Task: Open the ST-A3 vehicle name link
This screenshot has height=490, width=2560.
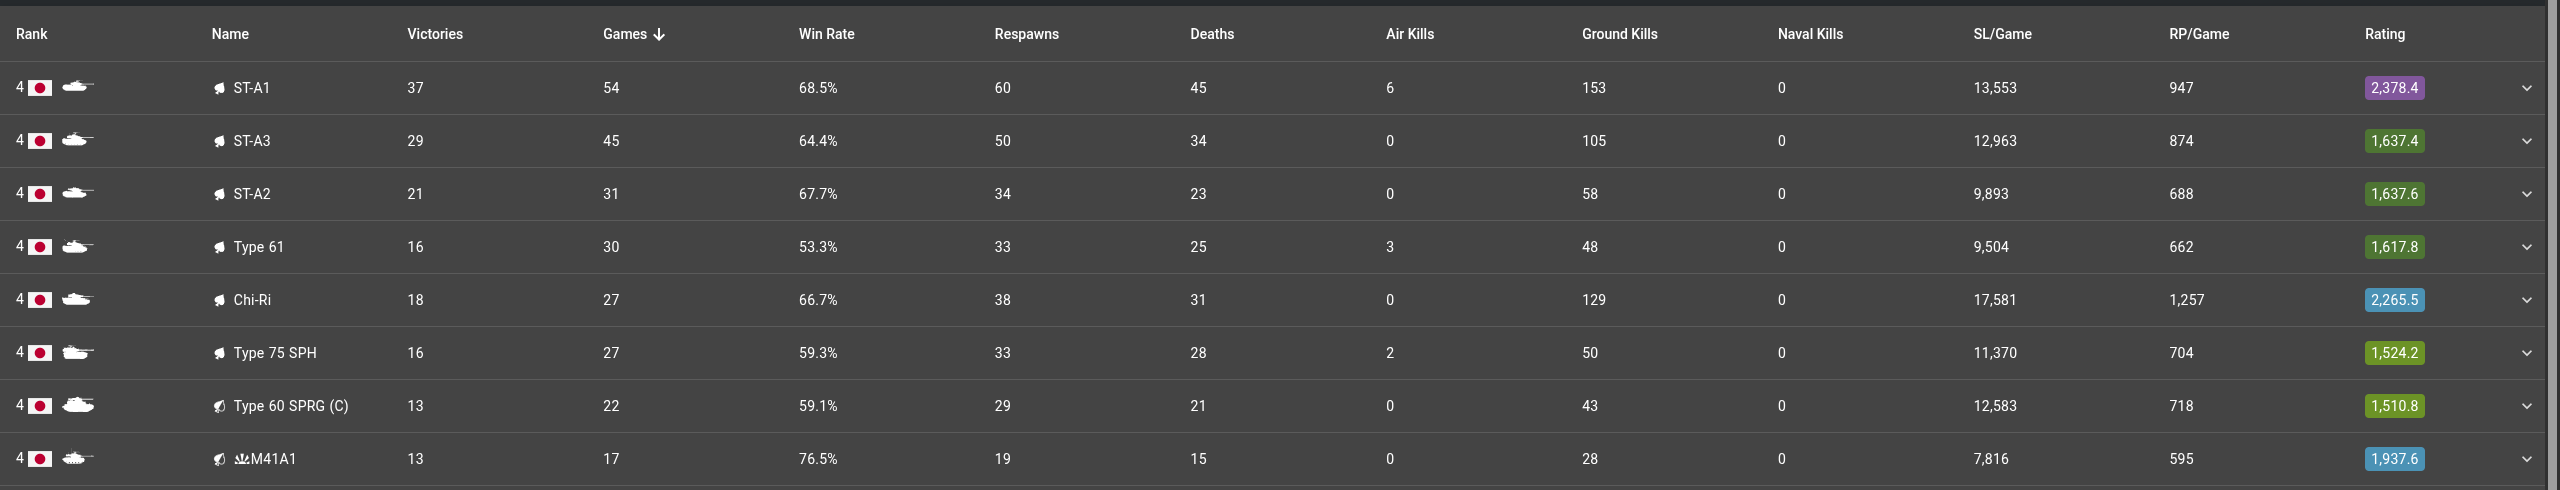Action: [252, 141]
